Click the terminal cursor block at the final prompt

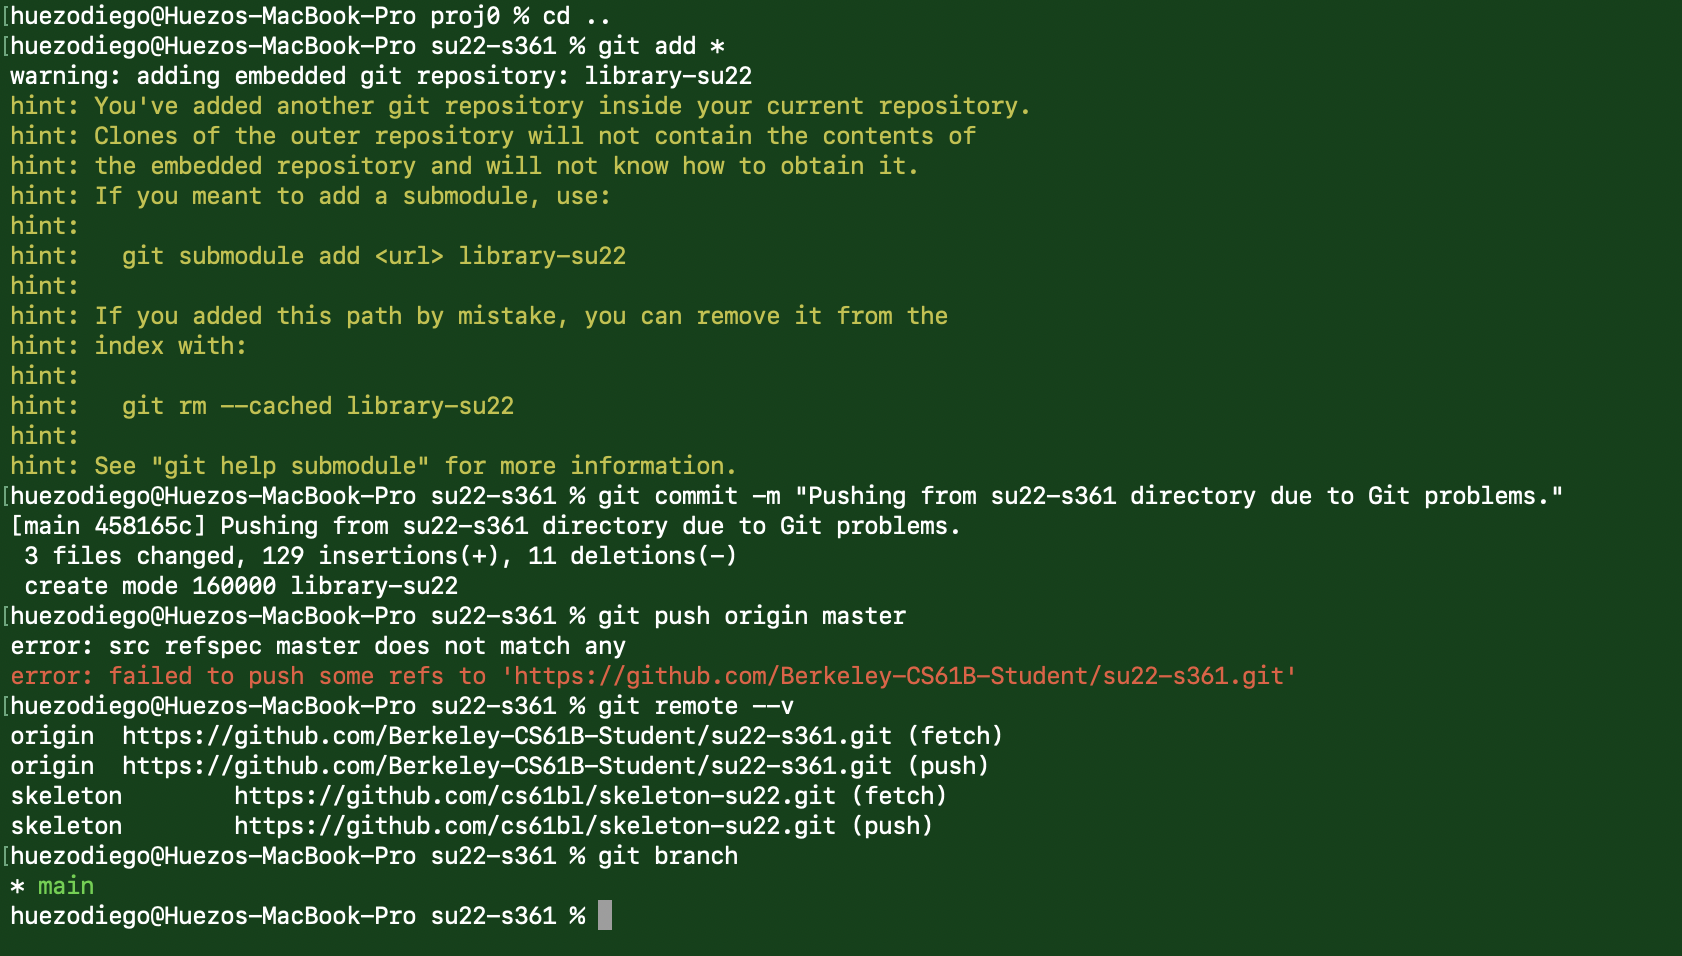(605, 915)
